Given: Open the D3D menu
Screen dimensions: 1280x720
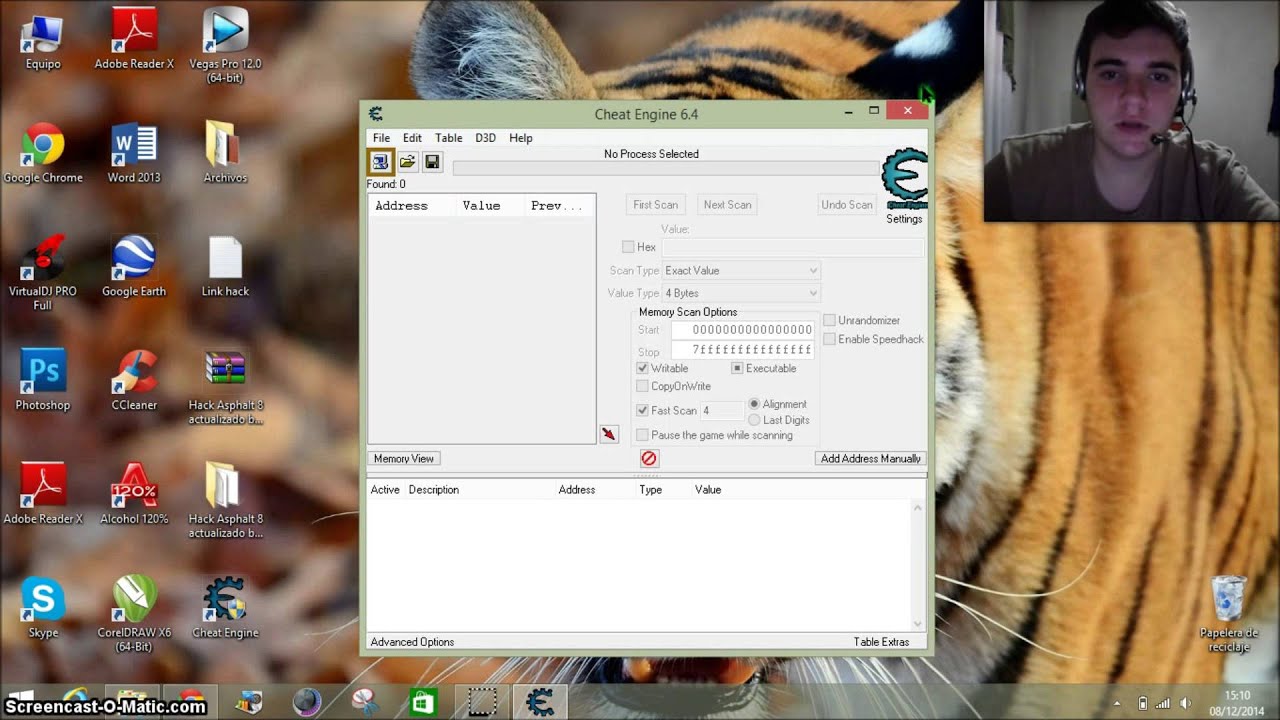Looking at the screenshot, I should coord(485,138).
